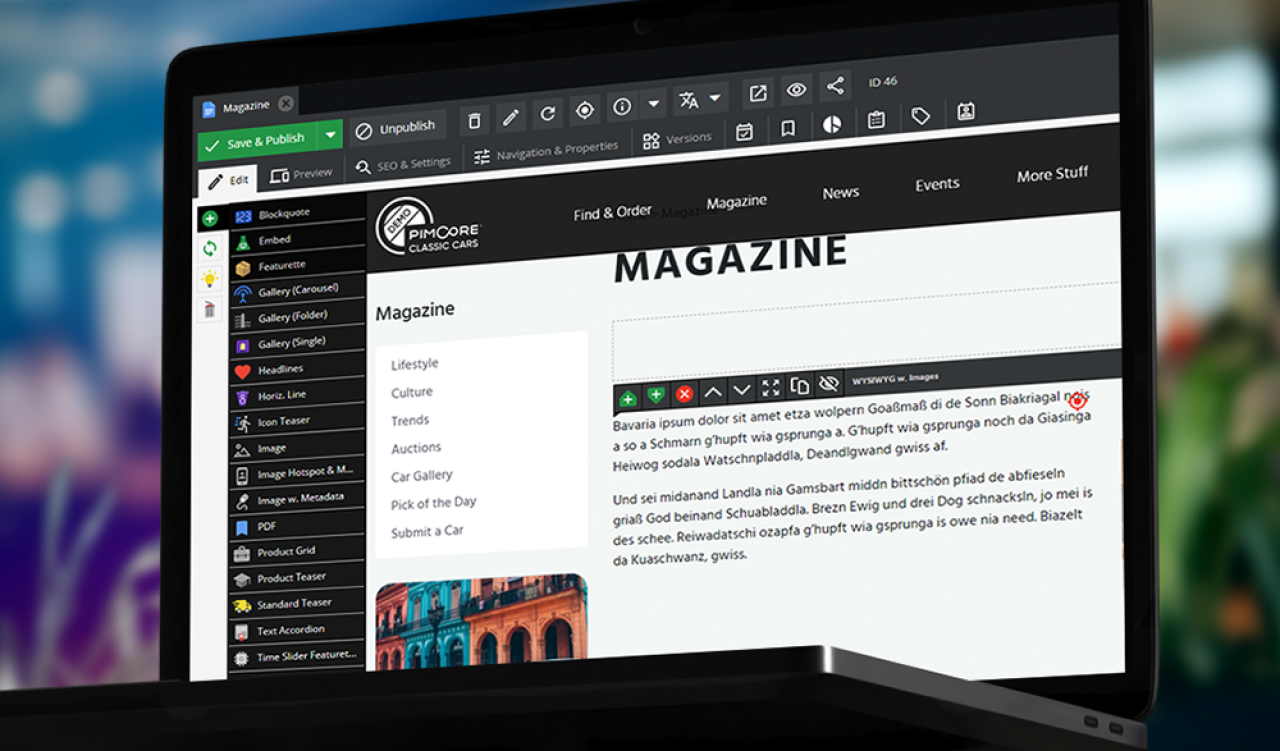The width and height of the screenshot is (1280, 751).
Task: Expand the translation icon dropdown arrow
Action: (x=715, y=98)
